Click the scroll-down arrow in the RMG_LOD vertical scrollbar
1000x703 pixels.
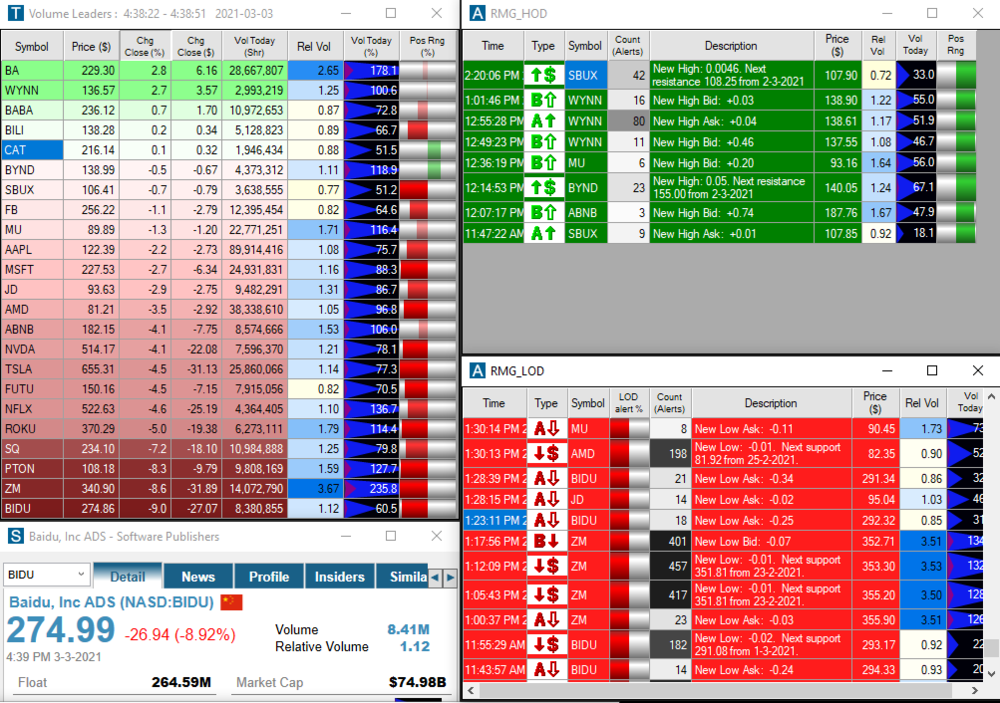click(992, 675)
